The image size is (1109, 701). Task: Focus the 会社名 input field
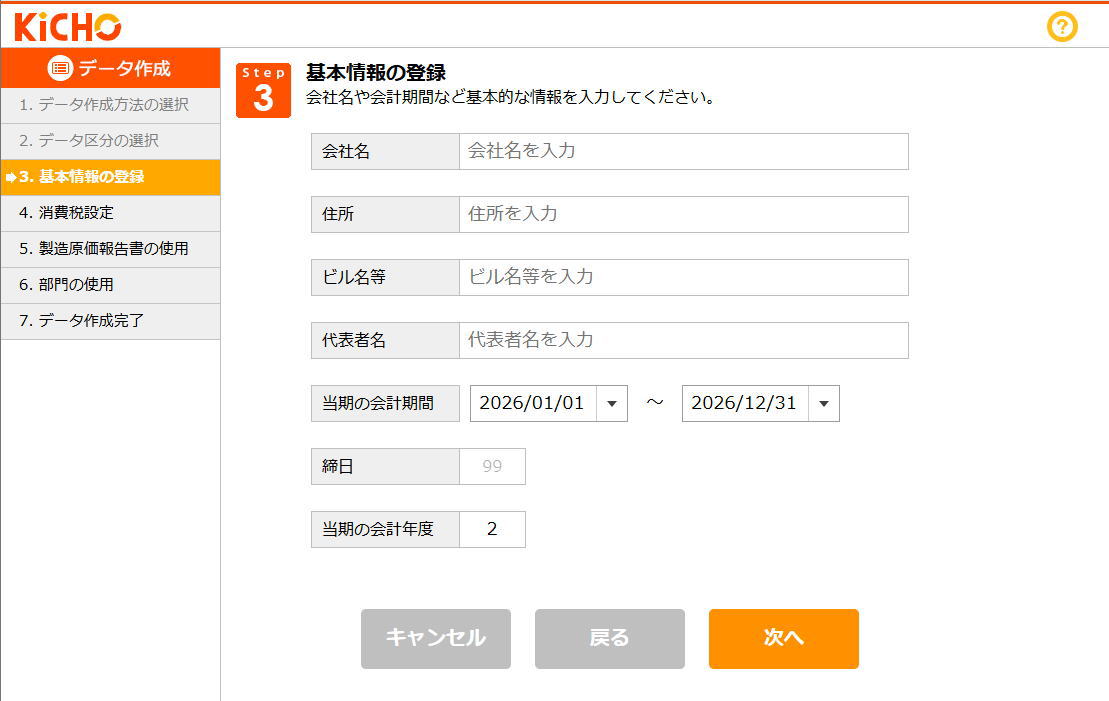683,151
